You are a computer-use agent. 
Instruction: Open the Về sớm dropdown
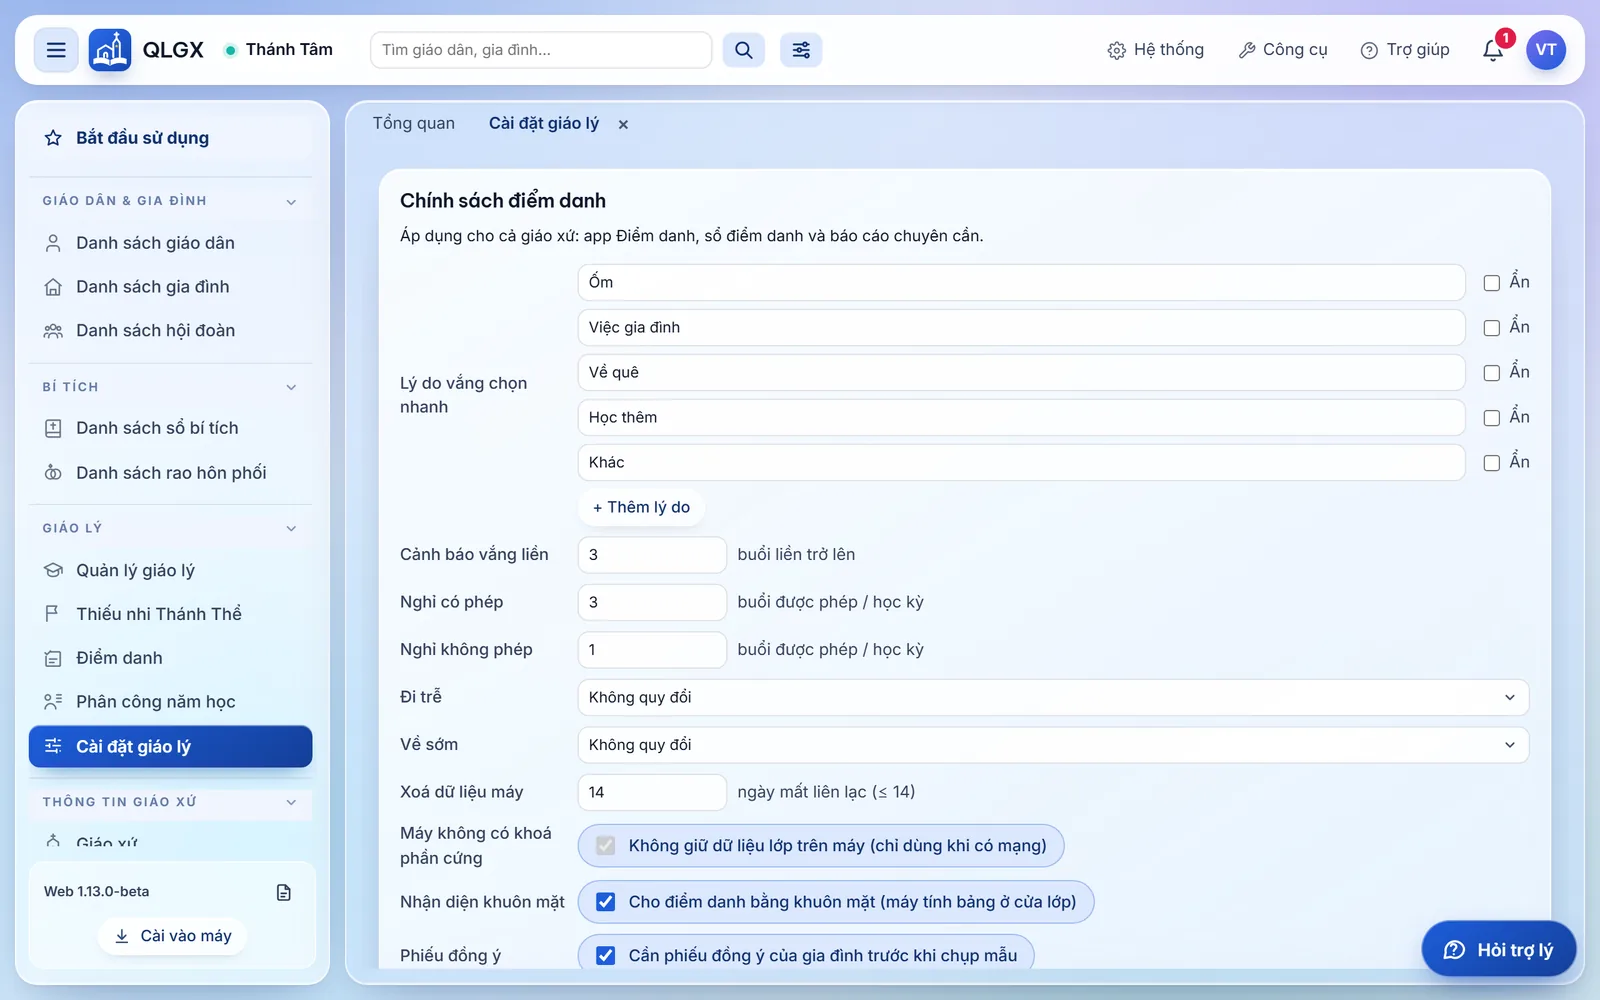[1053, 745]
